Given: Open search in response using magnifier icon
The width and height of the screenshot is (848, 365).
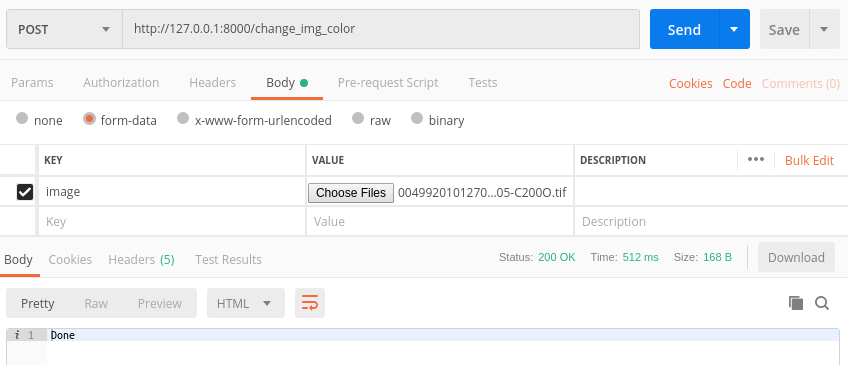Looking at the screenshot, I should 822,303.
